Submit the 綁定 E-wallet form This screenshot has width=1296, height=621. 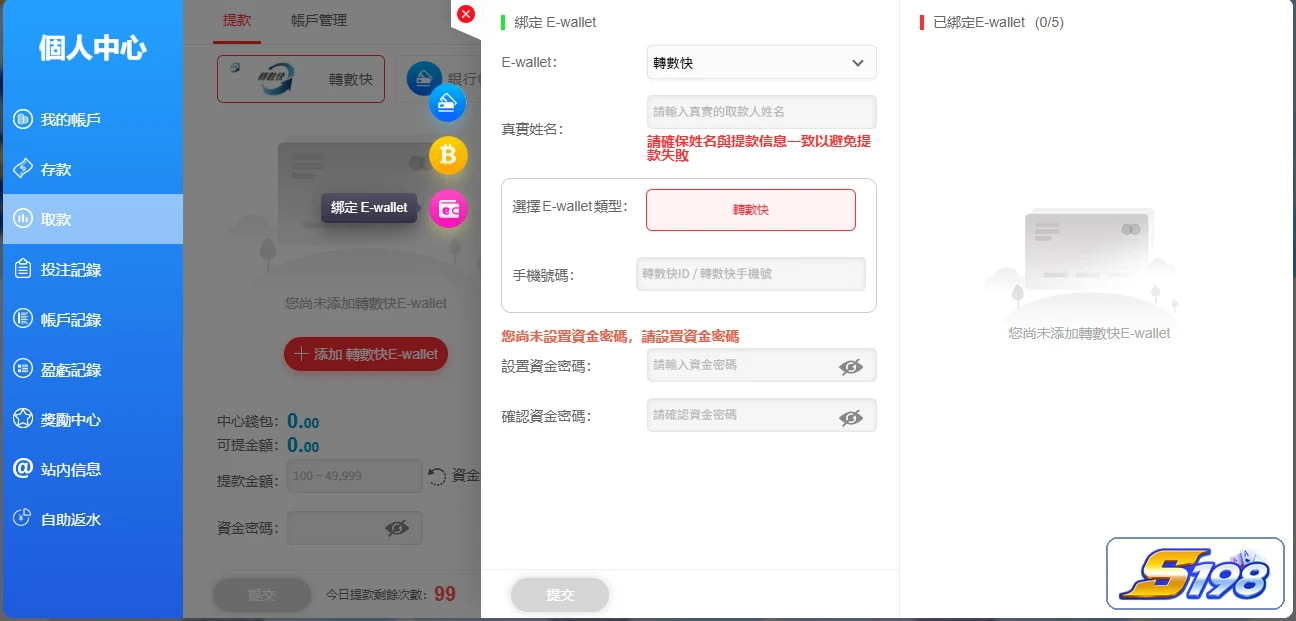pos(560,595)
